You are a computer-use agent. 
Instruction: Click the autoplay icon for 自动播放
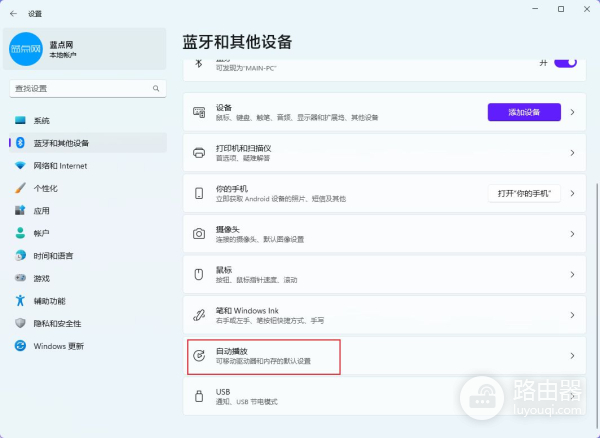(x=199, y=356)
